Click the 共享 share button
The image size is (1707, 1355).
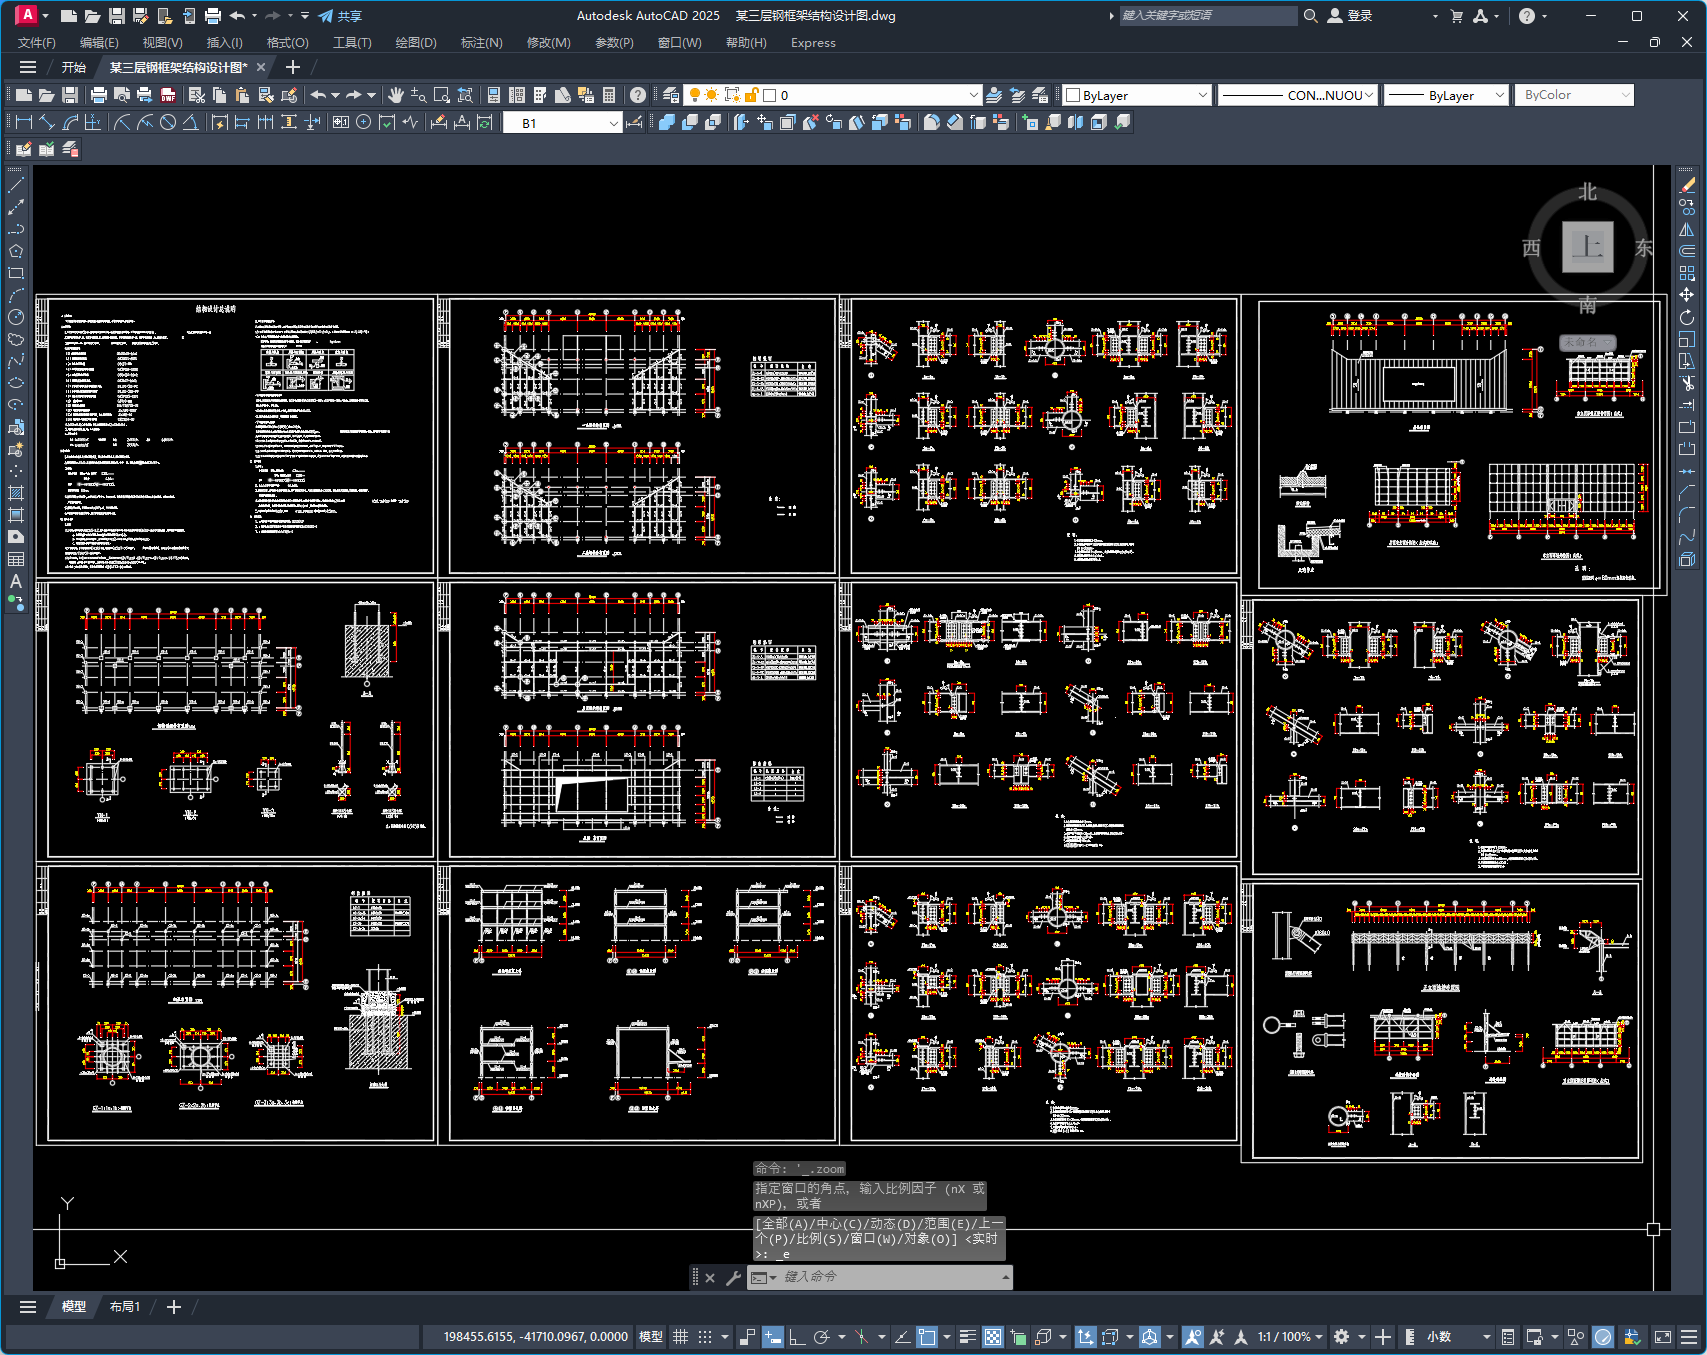[341, 16]
